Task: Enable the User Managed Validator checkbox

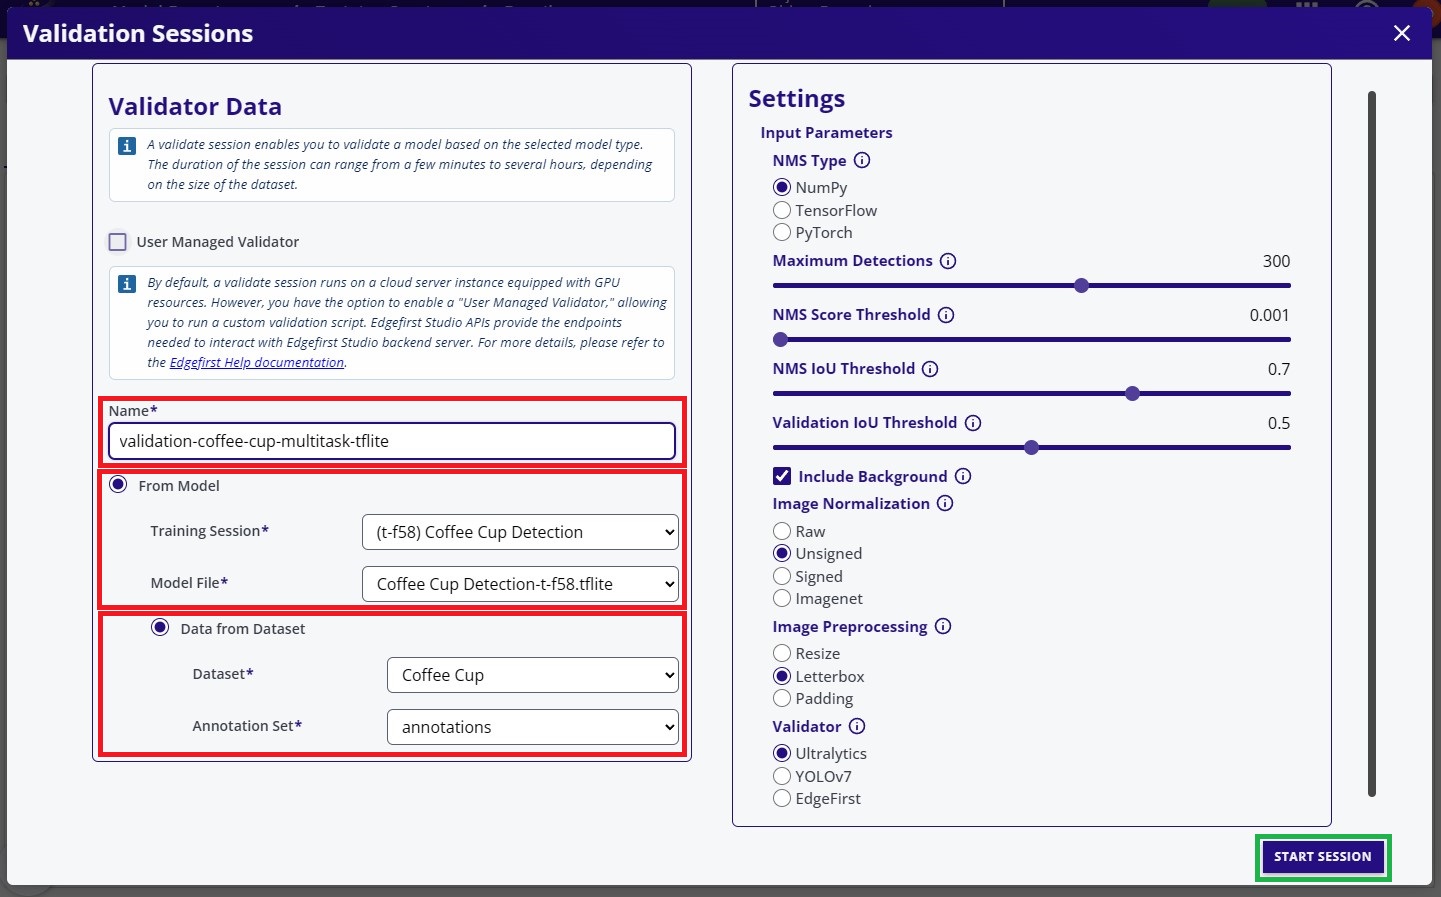Action: coord(118,242)
